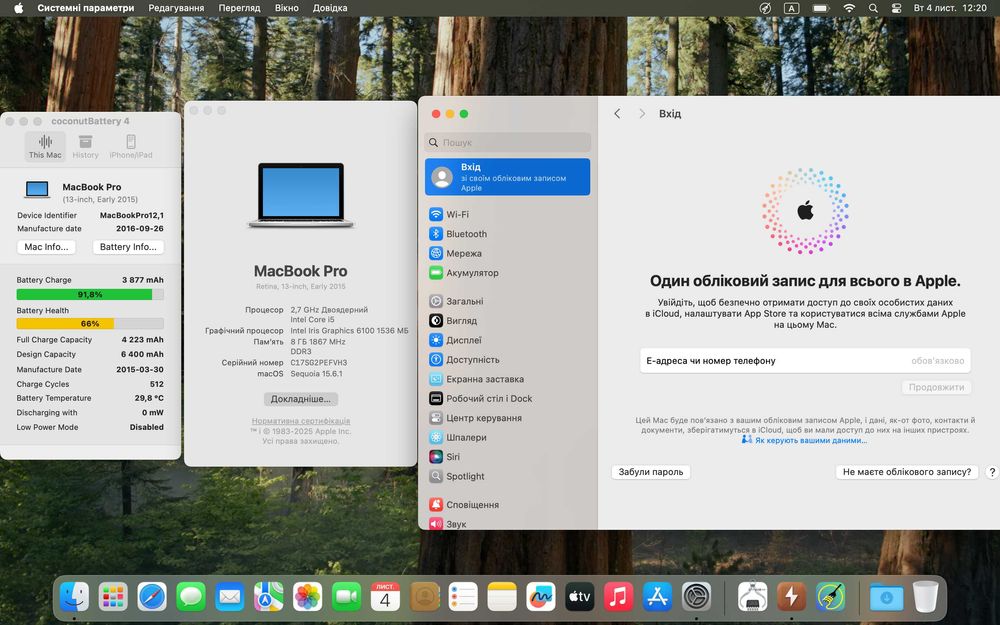Open Spotlight search in menu bar
This screenshot has height=625, width=1000.
point(873,8)
